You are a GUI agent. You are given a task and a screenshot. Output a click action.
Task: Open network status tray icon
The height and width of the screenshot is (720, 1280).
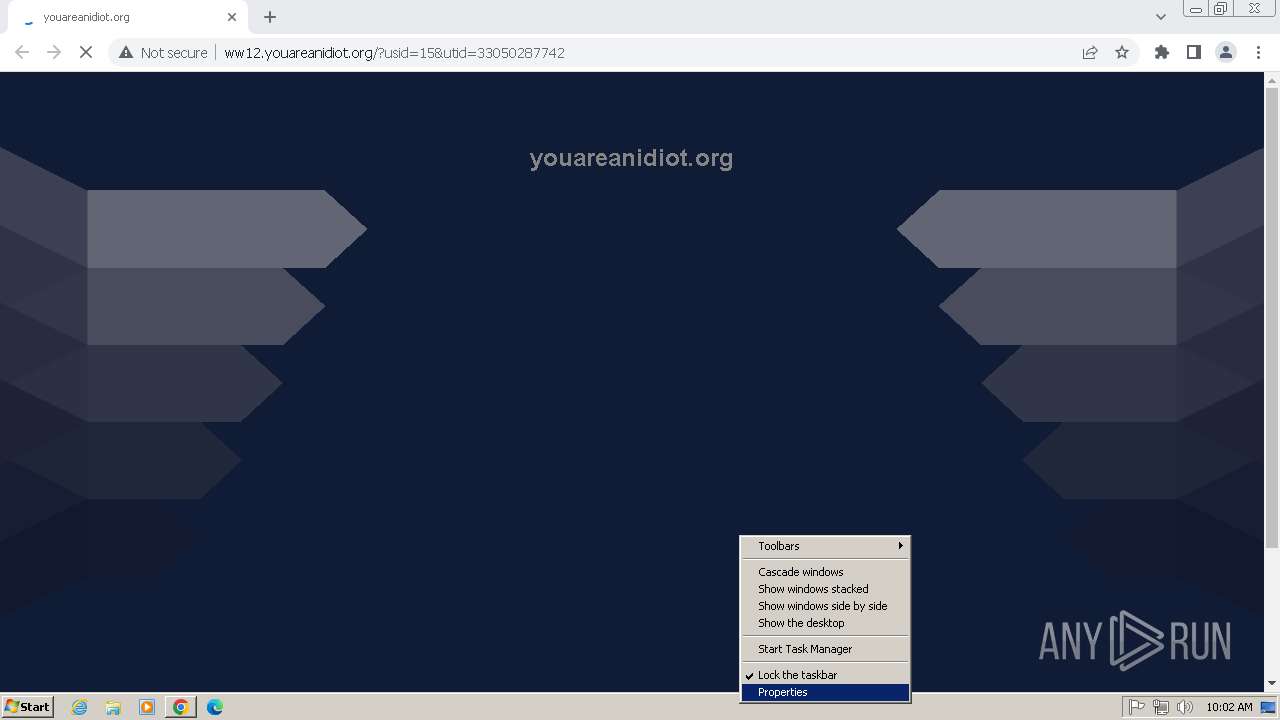click(1161, 707)
